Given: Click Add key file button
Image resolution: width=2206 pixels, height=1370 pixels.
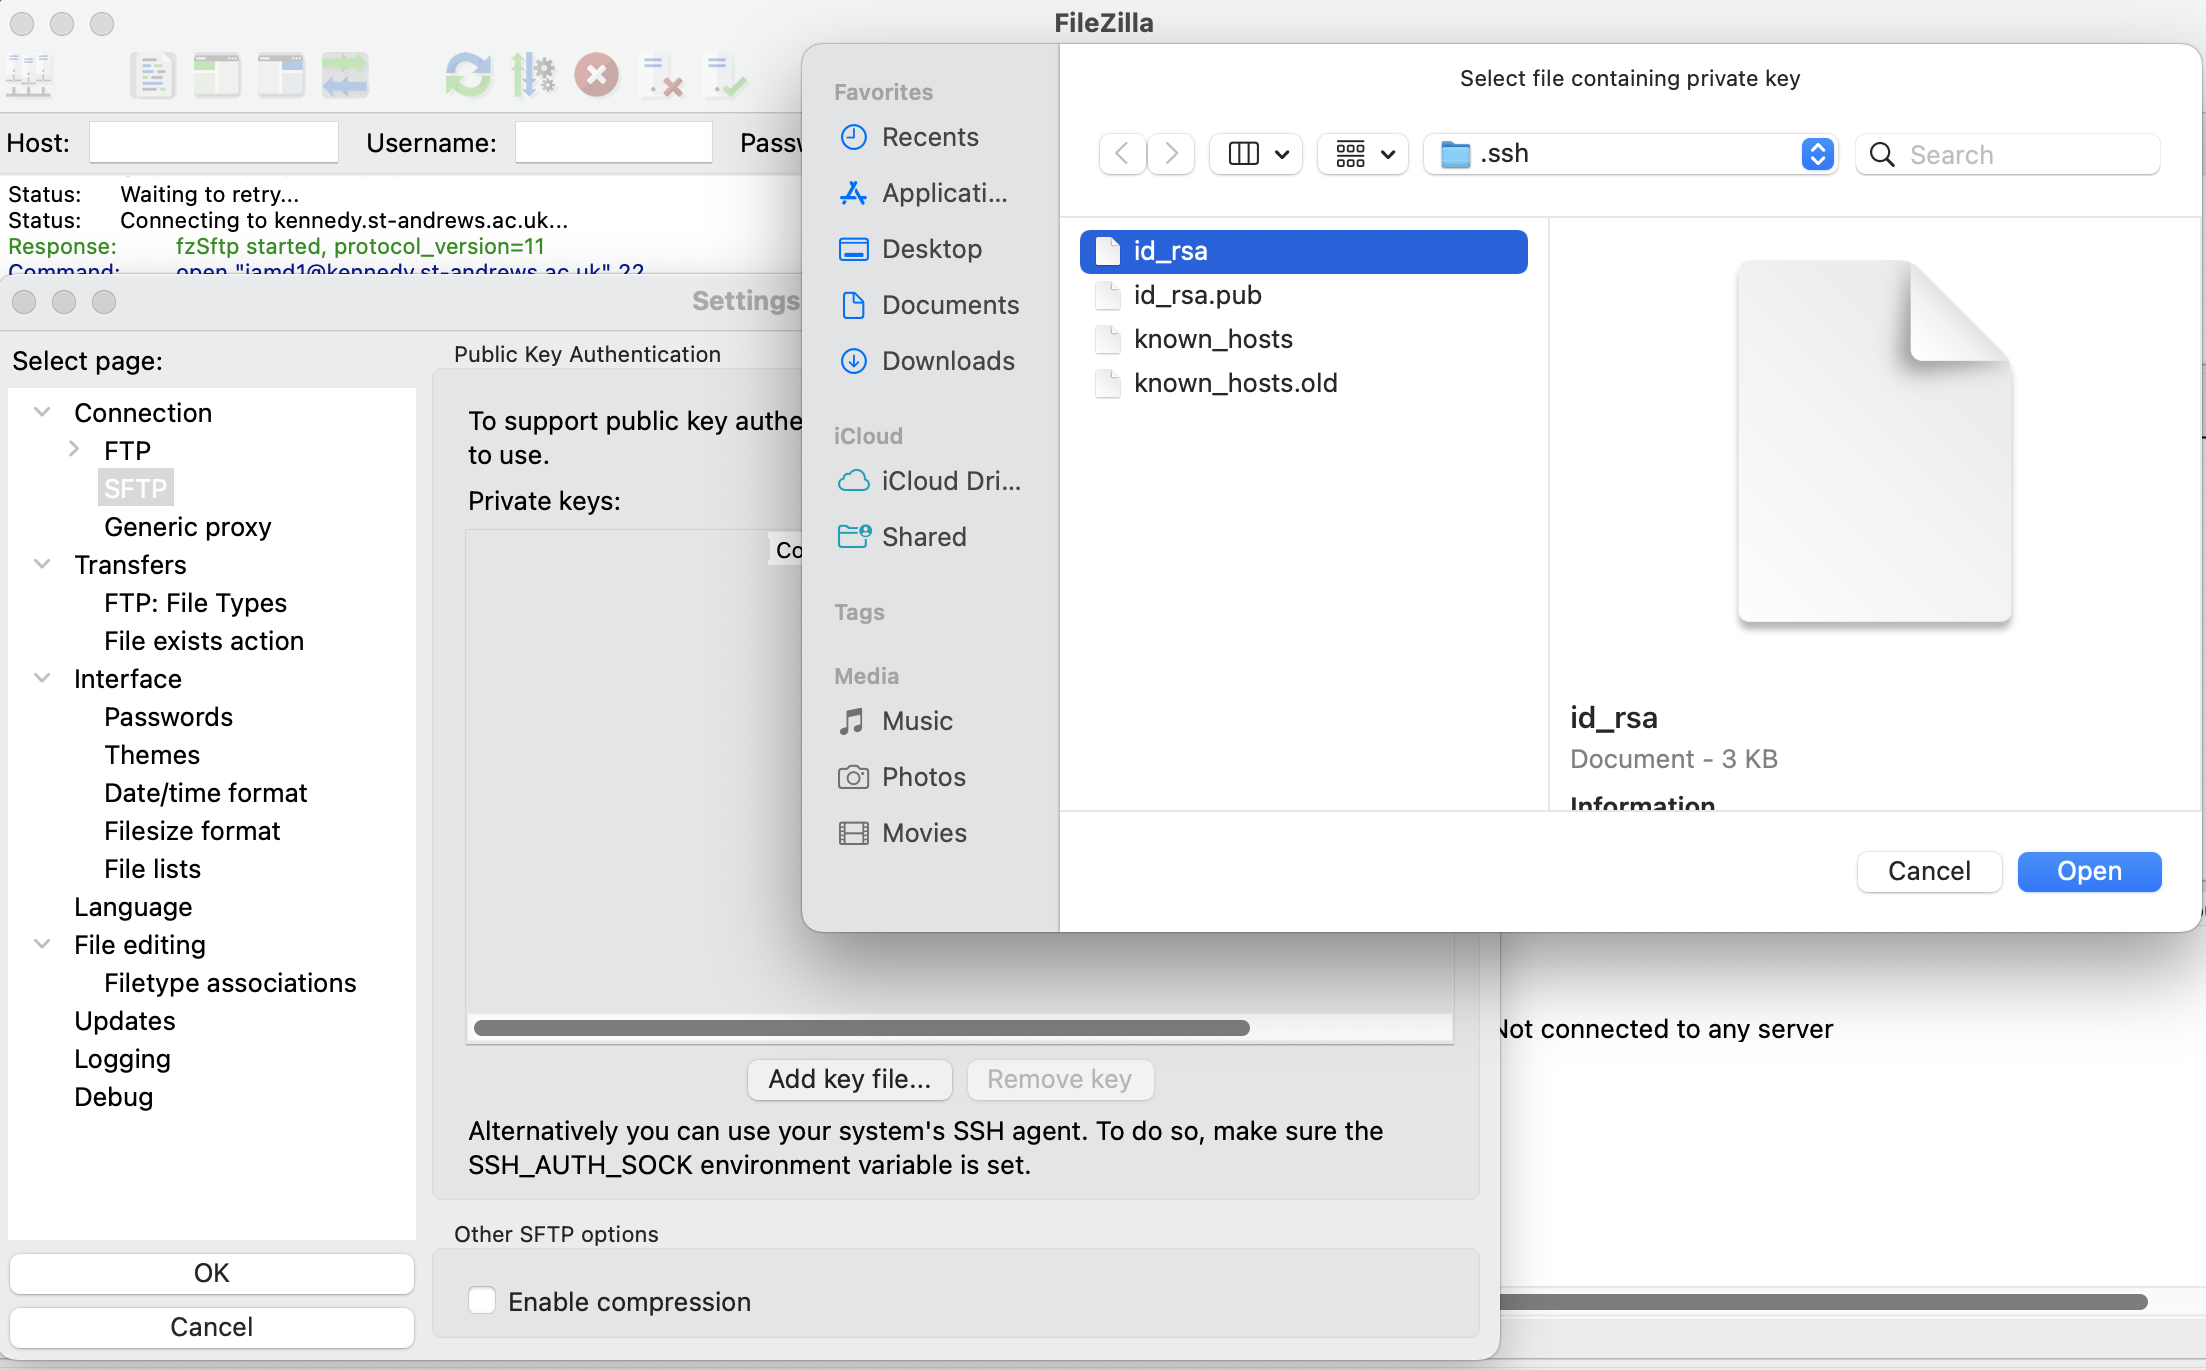Looking at the screenshot, I should 849,1079.
